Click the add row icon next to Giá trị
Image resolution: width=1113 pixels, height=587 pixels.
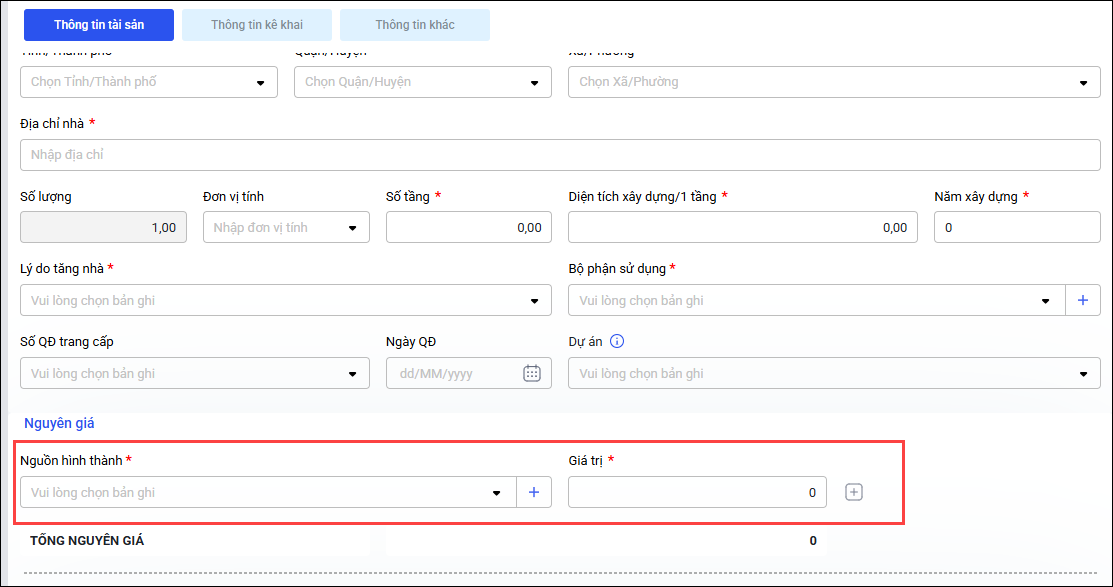853,492
